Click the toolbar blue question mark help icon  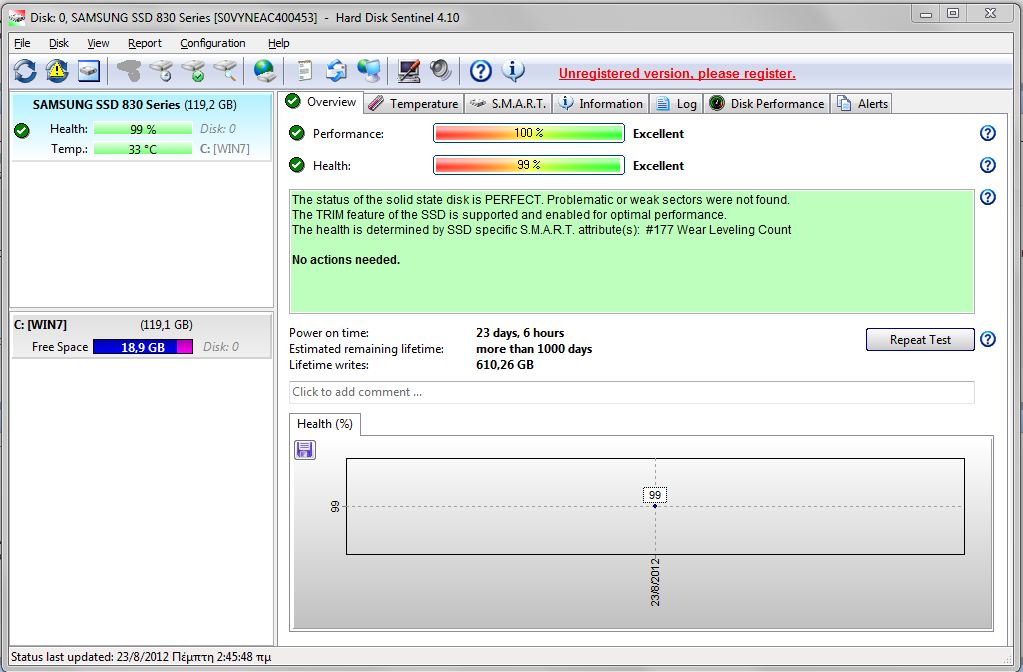click(481, 70)
